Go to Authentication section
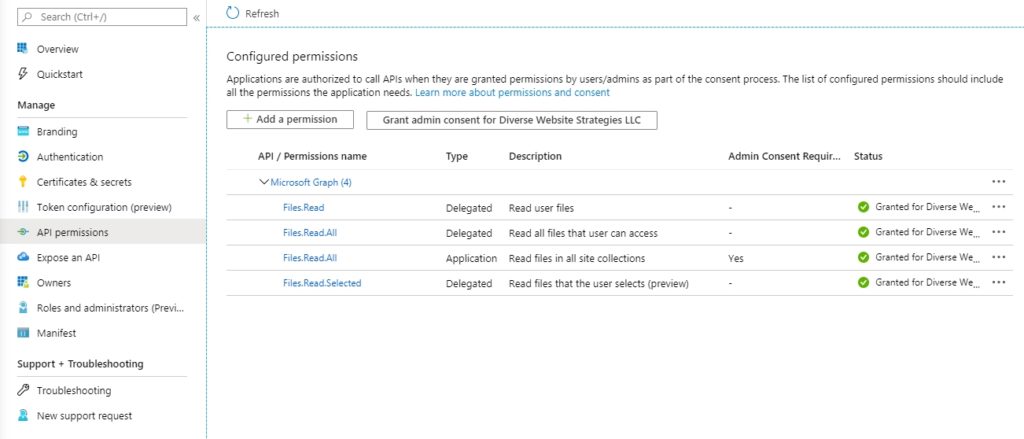 70,157
